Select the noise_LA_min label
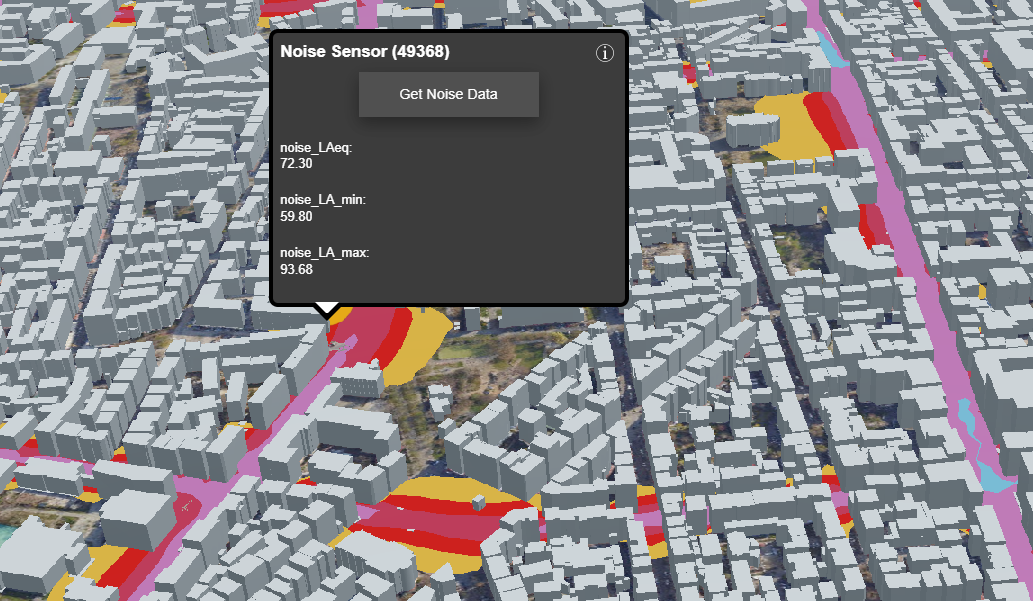 pos(323,200)
